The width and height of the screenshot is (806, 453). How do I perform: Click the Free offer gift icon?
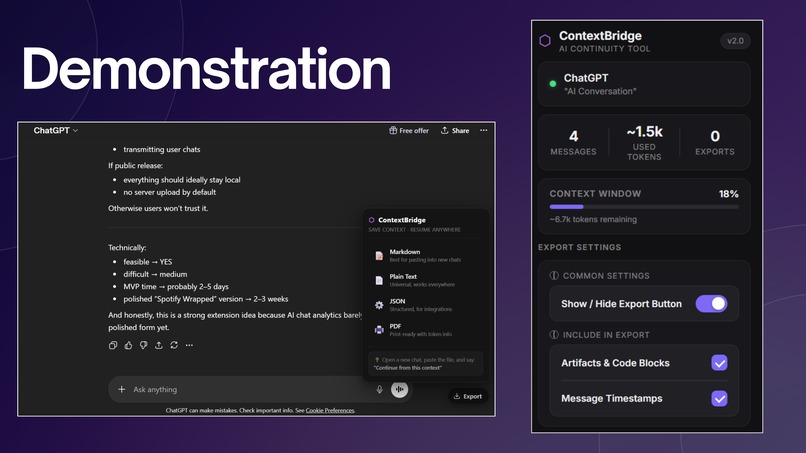393,131
